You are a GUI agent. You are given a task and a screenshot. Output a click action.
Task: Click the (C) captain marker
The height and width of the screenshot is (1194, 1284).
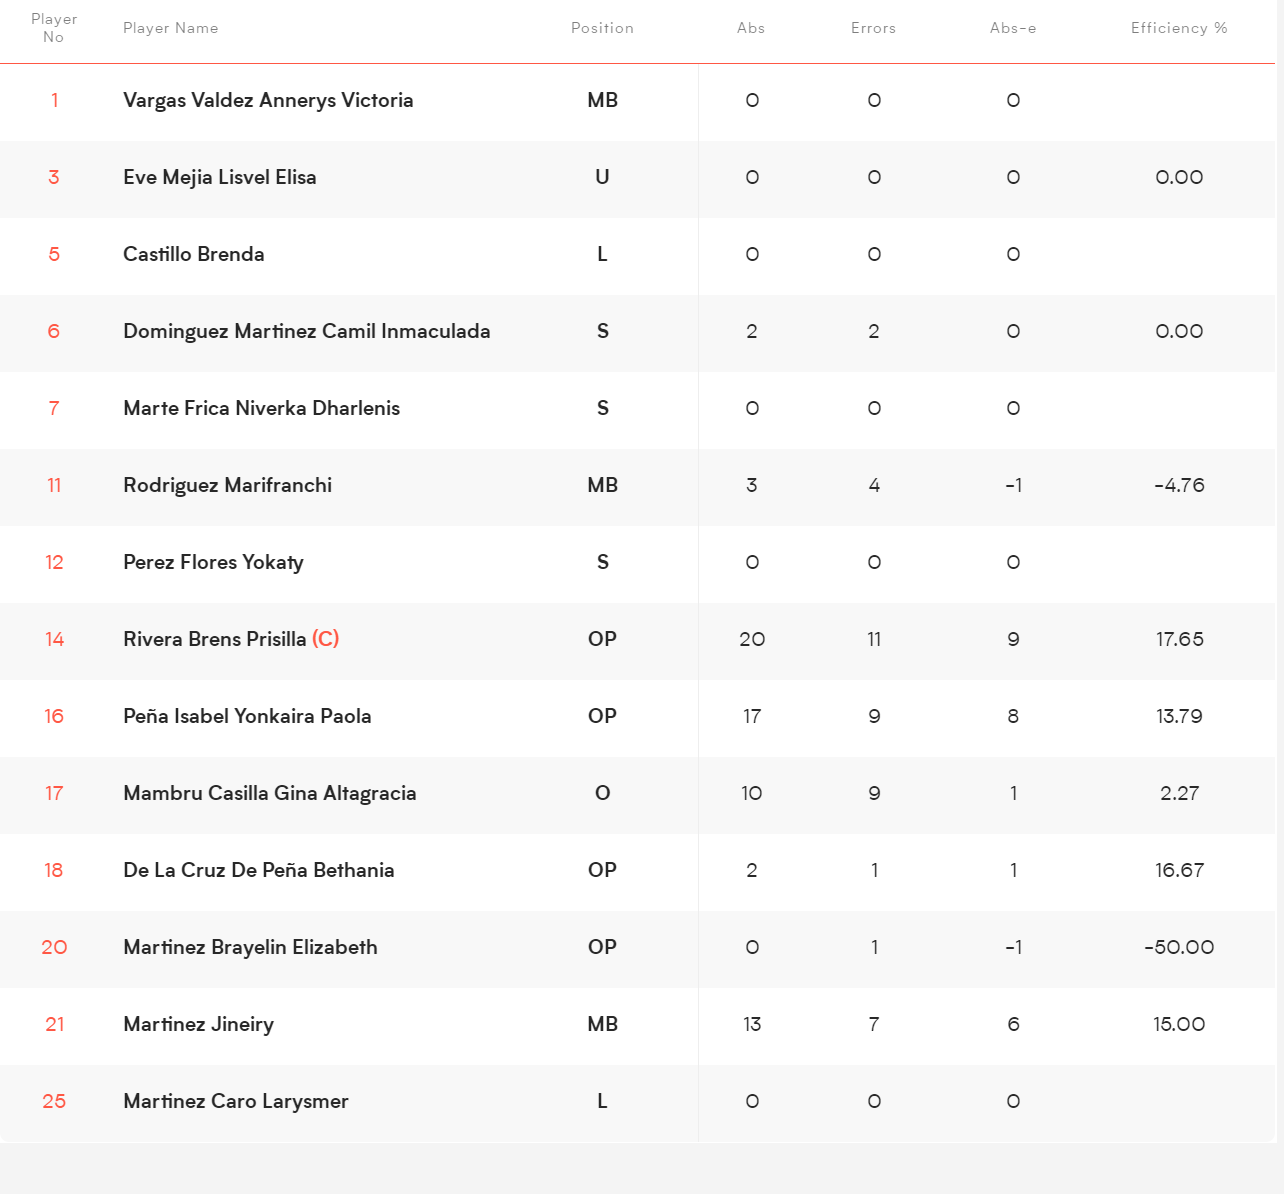coord(326,639)
